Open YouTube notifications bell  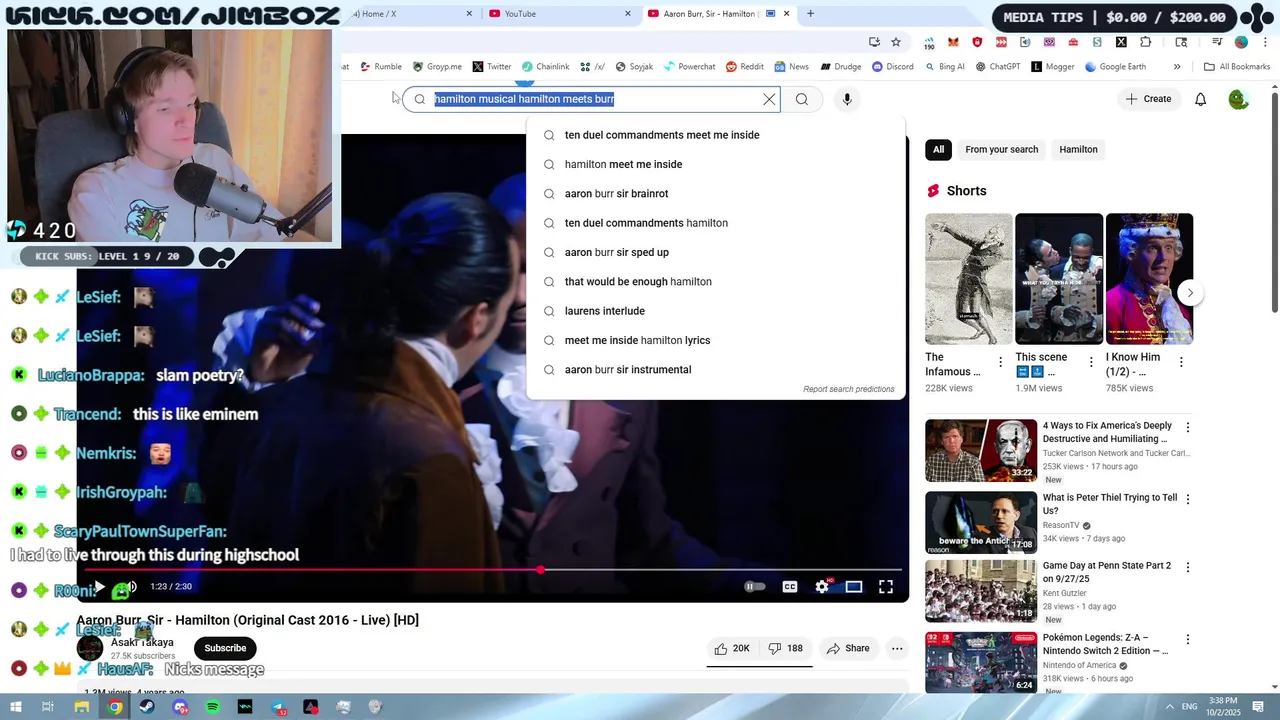click(1201, 99)
